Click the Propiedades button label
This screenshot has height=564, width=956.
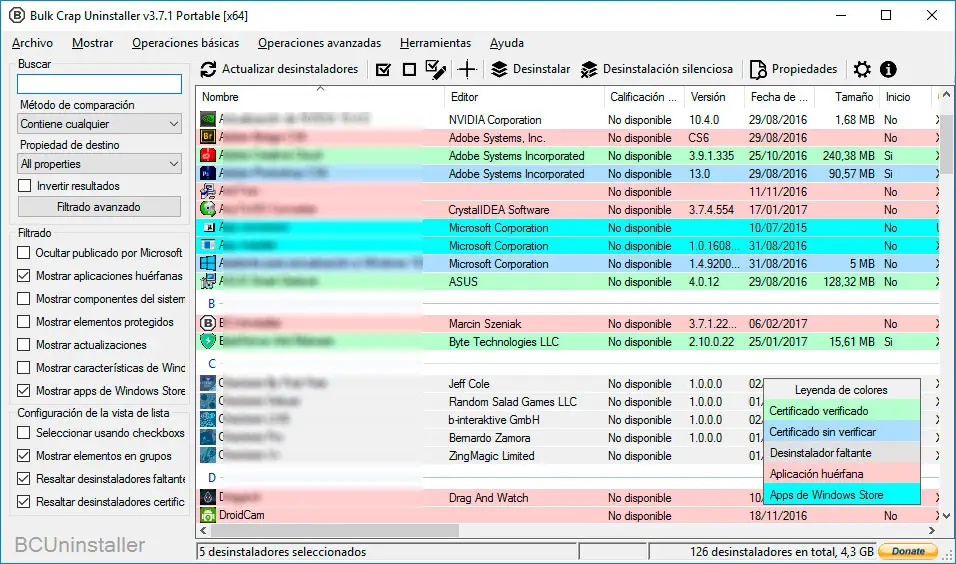click(x=804, y=69)
